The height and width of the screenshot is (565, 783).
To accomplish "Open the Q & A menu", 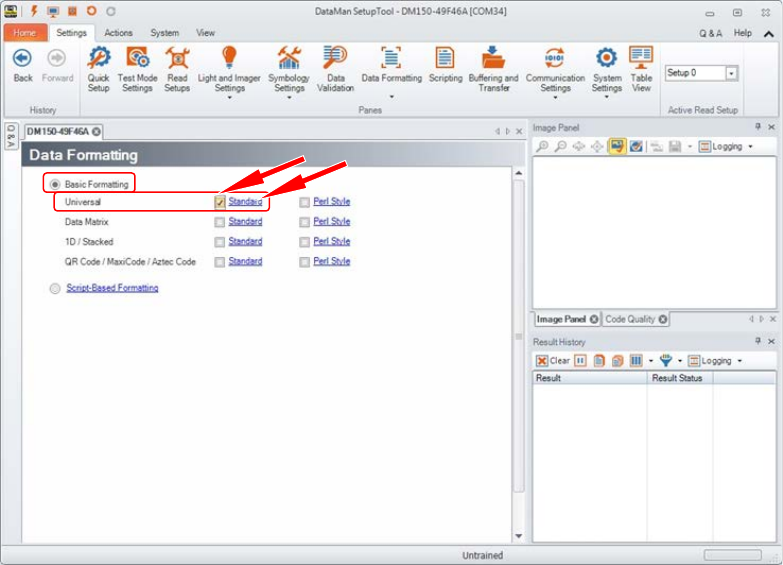I will click(x=710, y=33).
